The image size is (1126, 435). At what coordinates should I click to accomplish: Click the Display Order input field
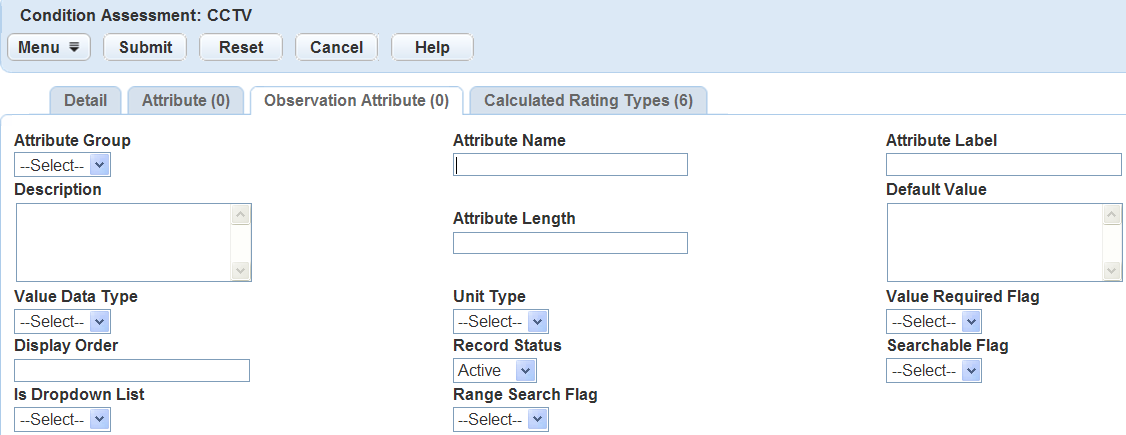click(132, 371)
